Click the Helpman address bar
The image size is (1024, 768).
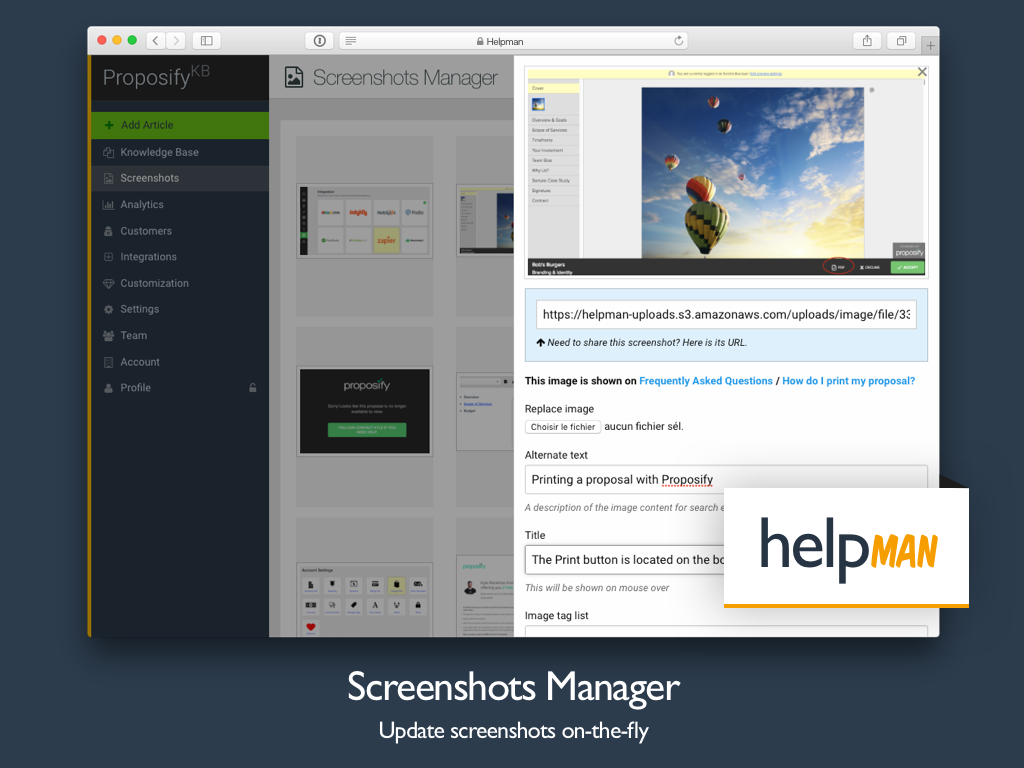click(513, 40)
